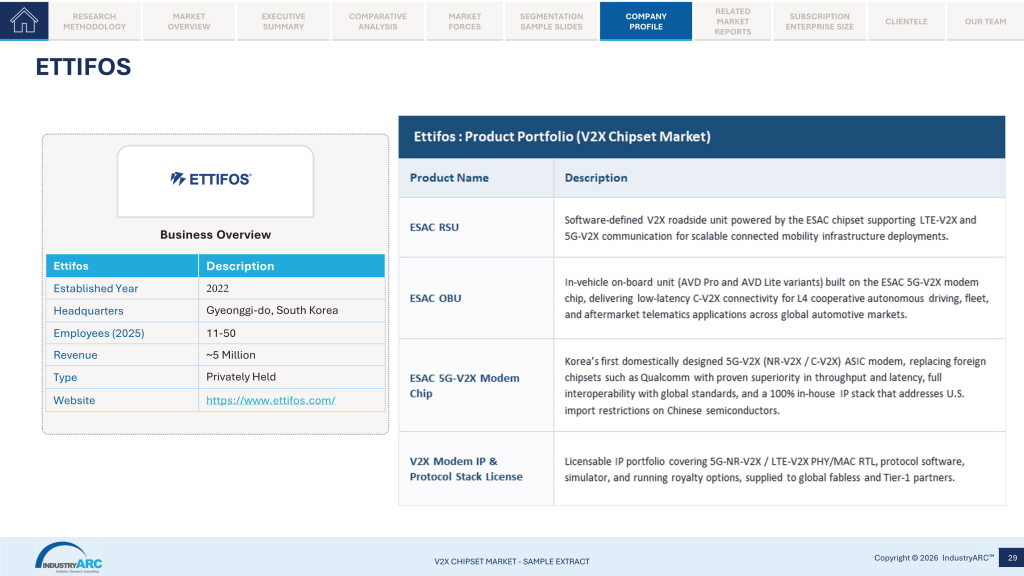Go to the Subscription Enterprise Size tab
The image size is (1024, 576).
point(820,21)
